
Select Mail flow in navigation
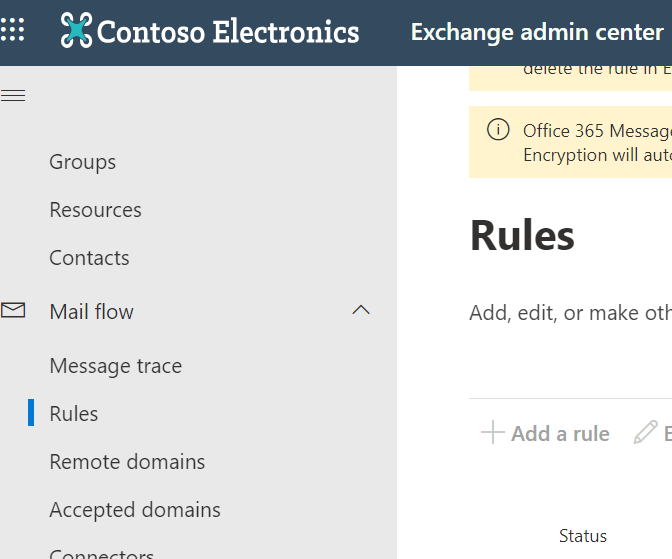(x=91, y=312)
